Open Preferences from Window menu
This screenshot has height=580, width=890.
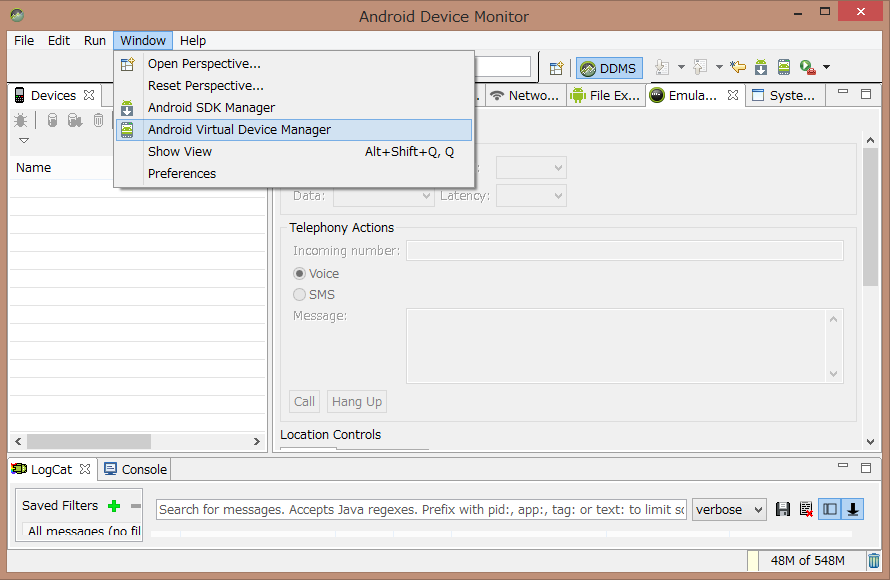point(294,174)
